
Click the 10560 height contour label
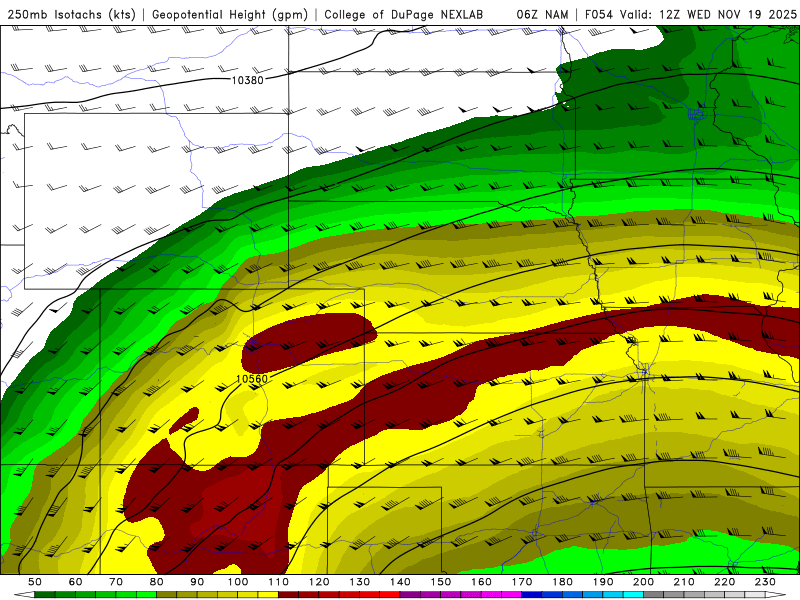252,379
